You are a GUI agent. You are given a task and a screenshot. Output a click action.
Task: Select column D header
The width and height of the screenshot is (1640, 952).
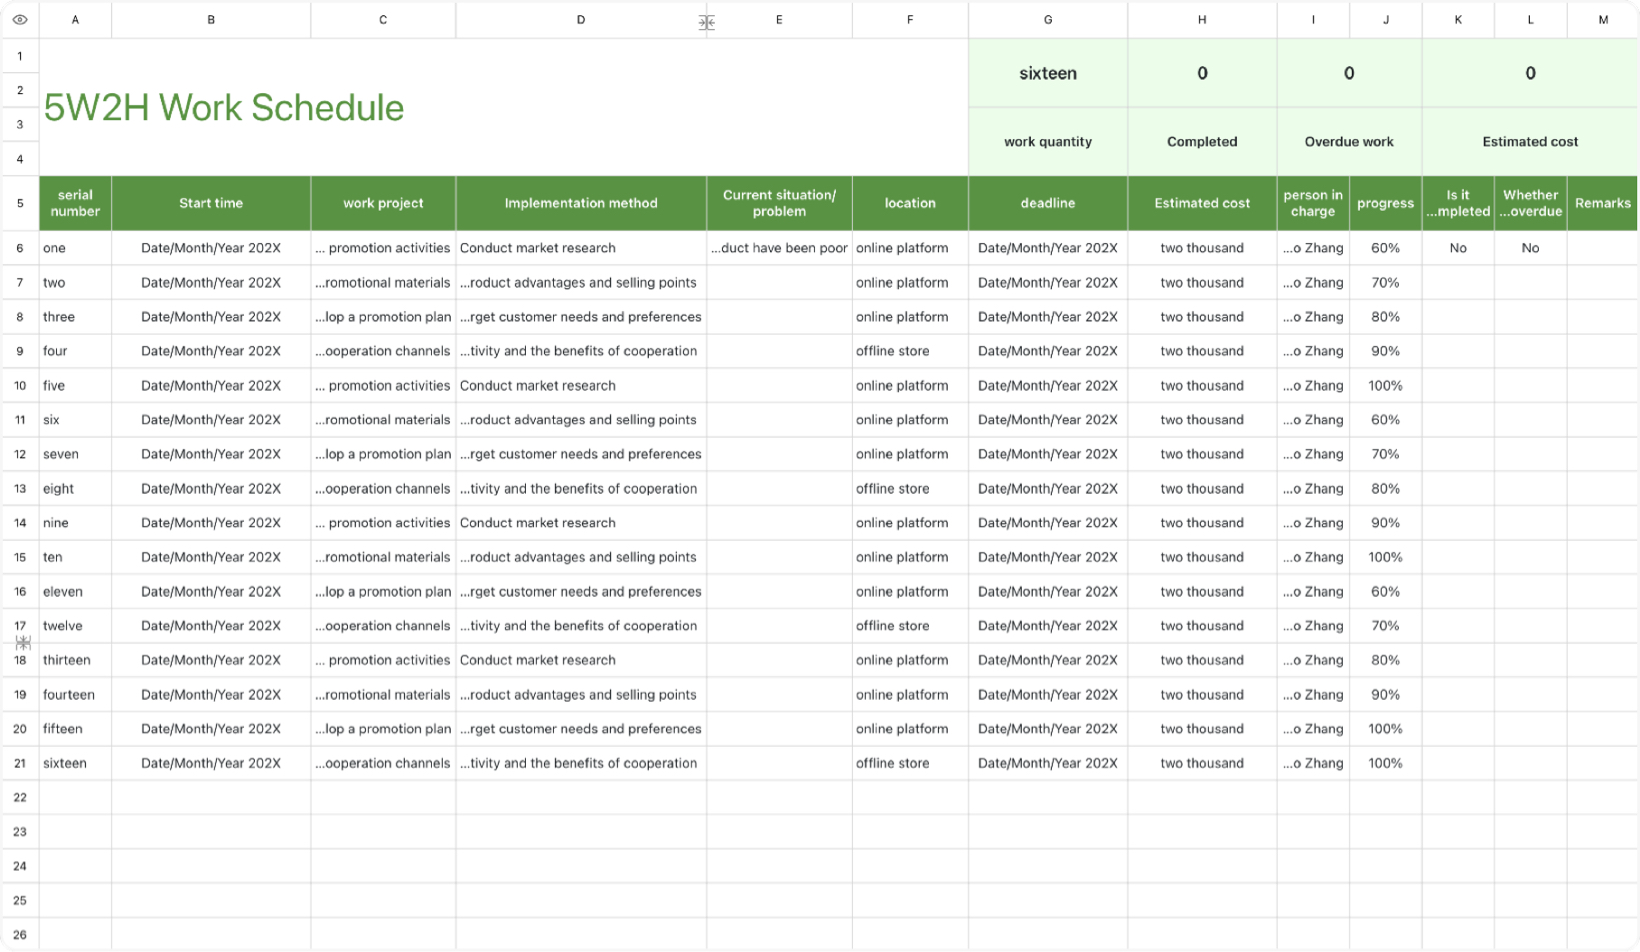(x=581, y=19)
